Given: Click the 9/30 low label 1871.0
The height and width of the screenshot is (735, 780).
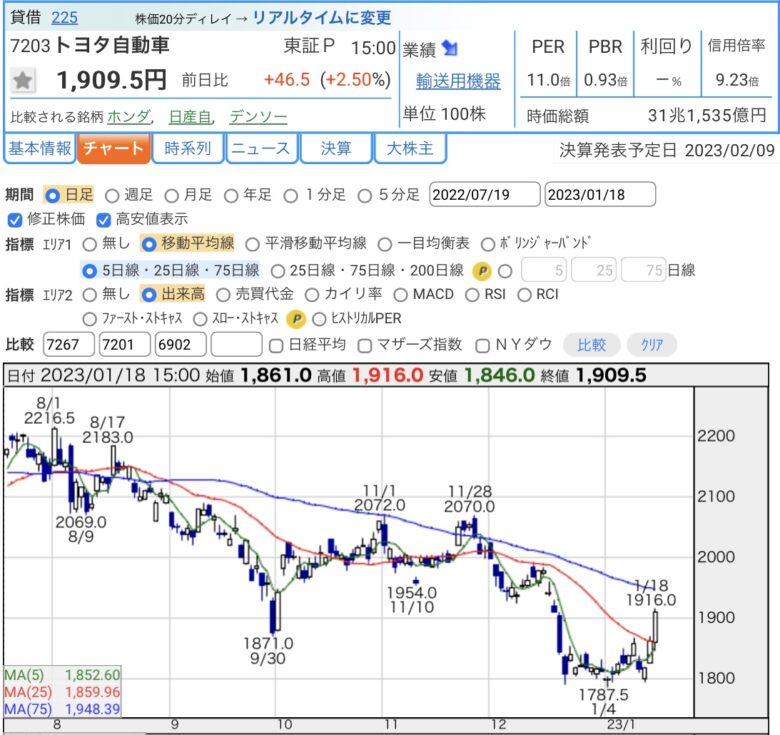Looking at the screenshot, I should [268, 643].
